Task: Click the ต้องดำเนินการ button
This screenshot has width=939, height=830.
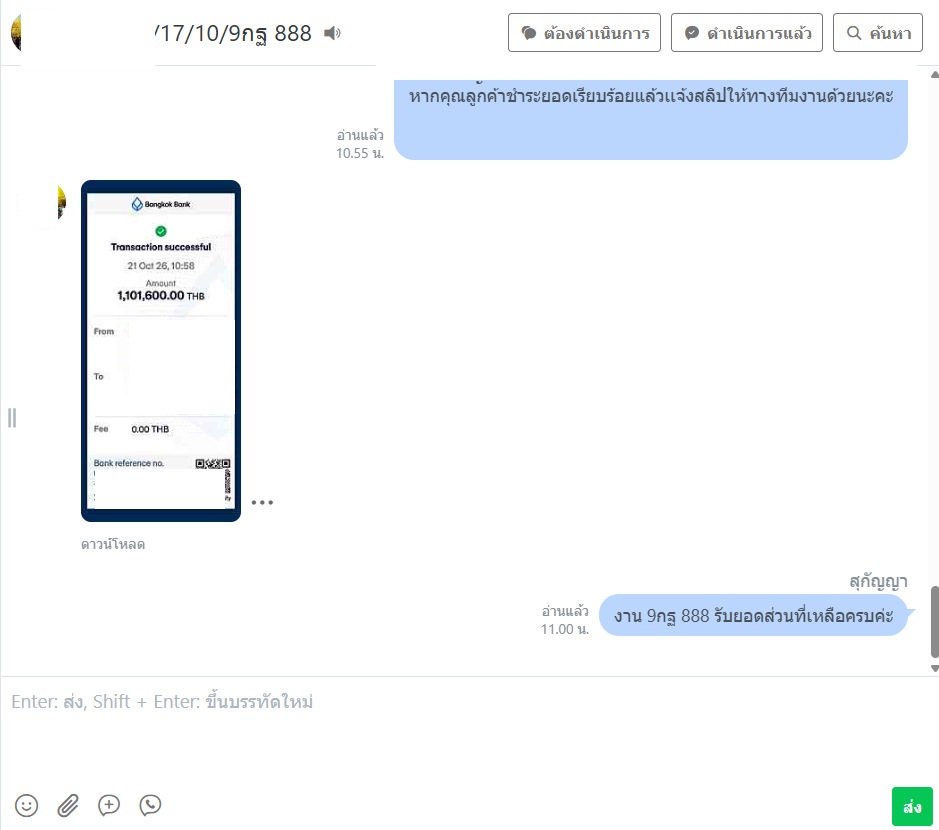Action: [584, 33]
